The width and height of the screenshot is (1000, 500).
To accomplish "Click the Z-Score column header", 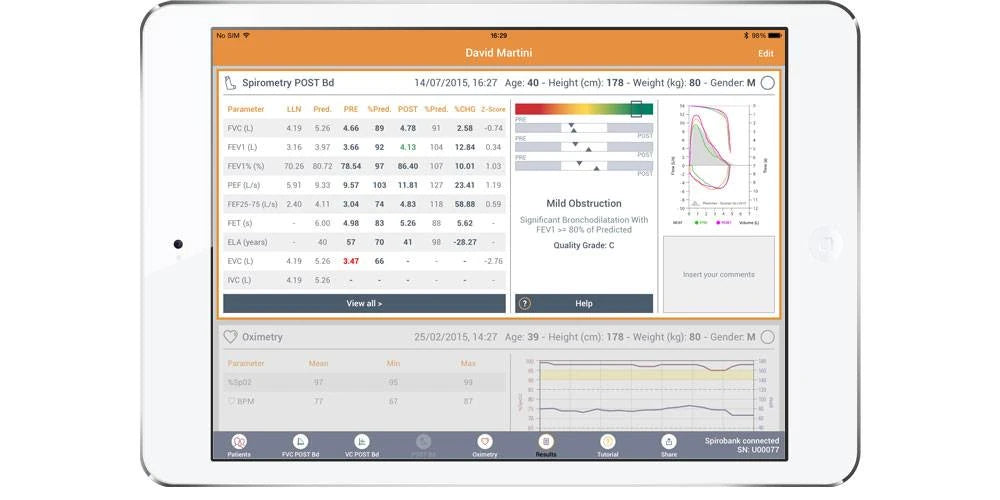I will point(493,110).
